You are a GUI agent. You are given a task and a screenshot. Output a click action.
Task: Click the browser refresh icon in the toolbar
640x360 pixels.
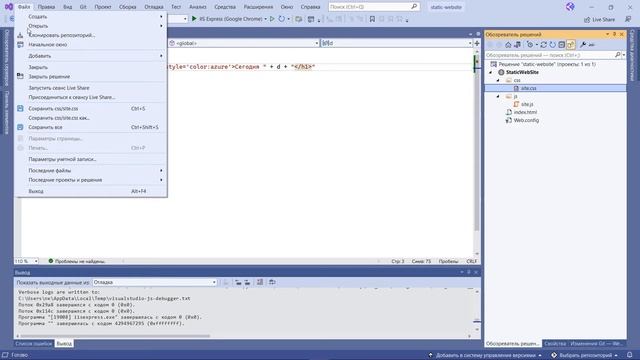[282, 19]
